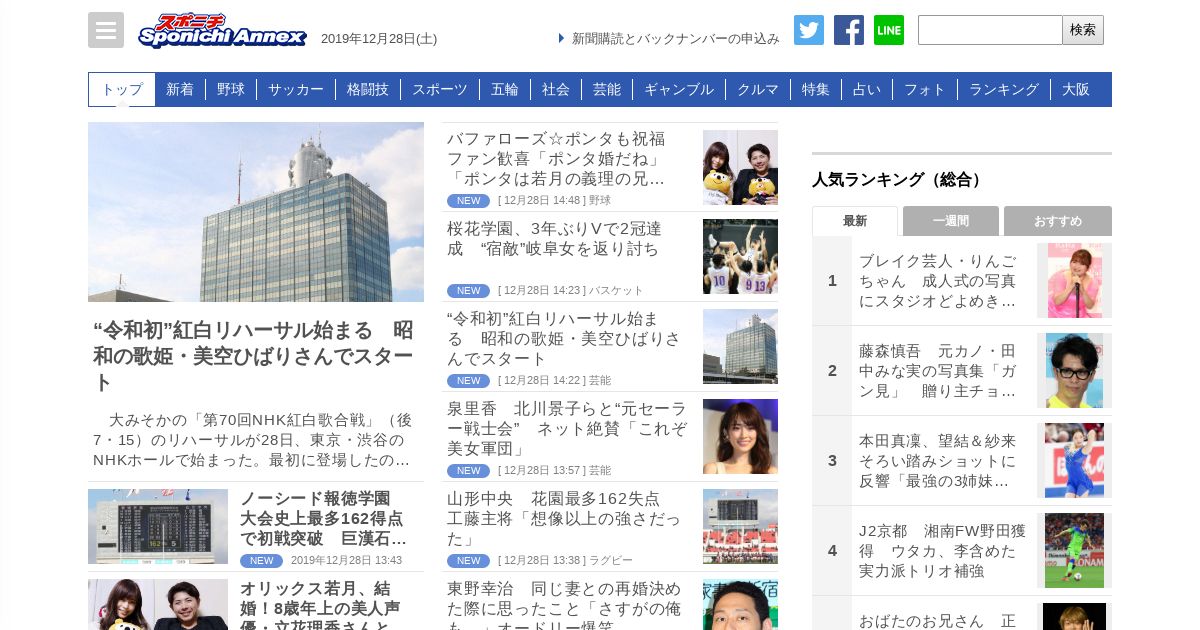Go to the ランキング section

[1004, 89]
